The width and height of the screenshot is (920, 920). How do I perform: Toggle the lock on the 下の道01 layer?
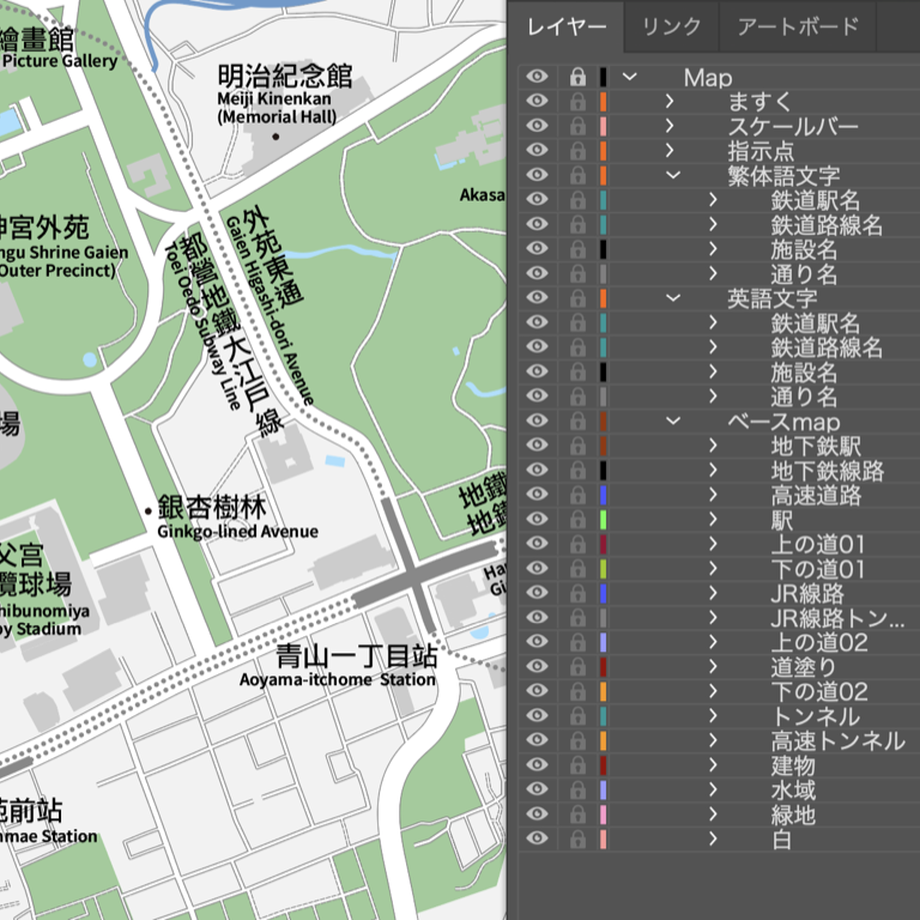click(577, 569)
